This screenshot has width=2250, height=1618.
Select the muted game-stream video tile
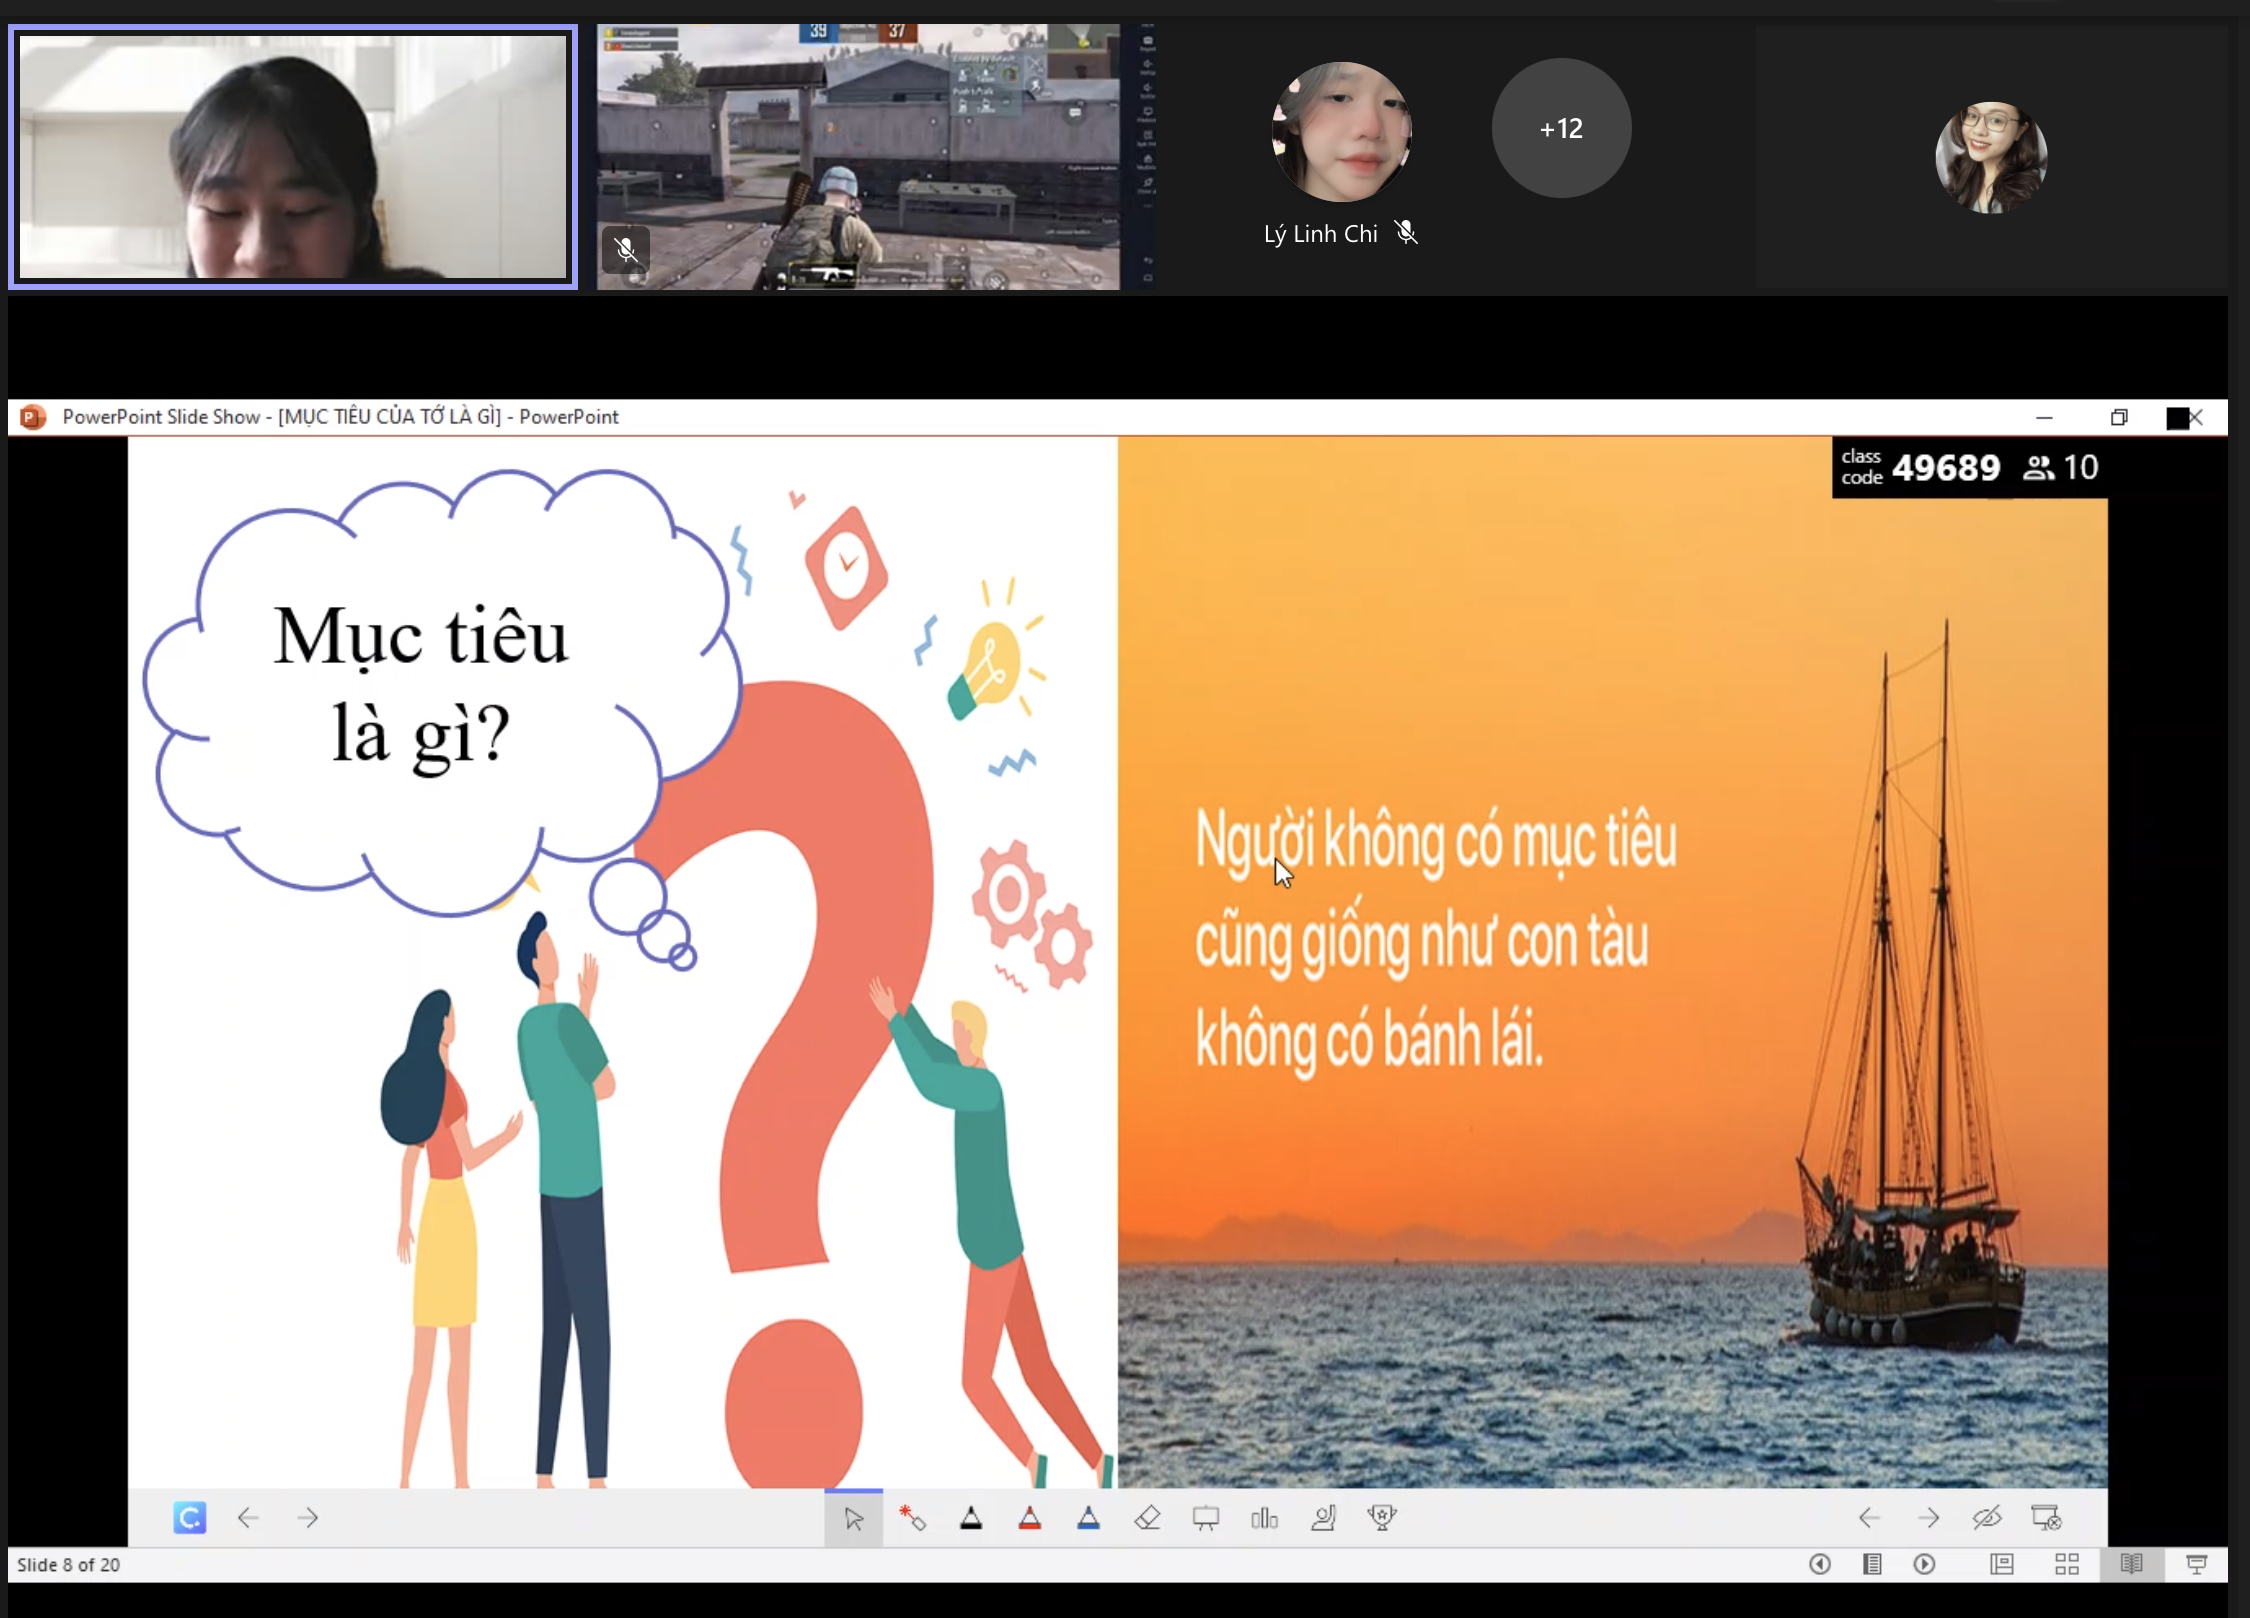[x=858, y=157]
